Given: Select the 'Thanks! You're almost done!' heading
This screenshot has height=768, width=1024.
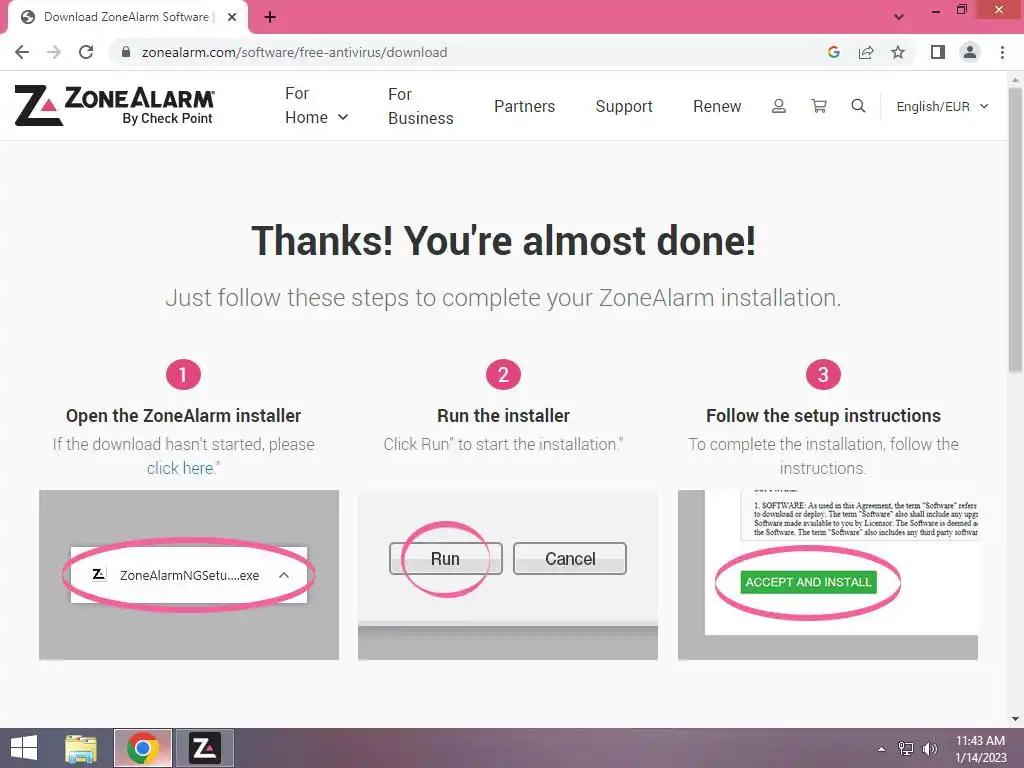Looking at the screenshot, I should click(504, 240).
